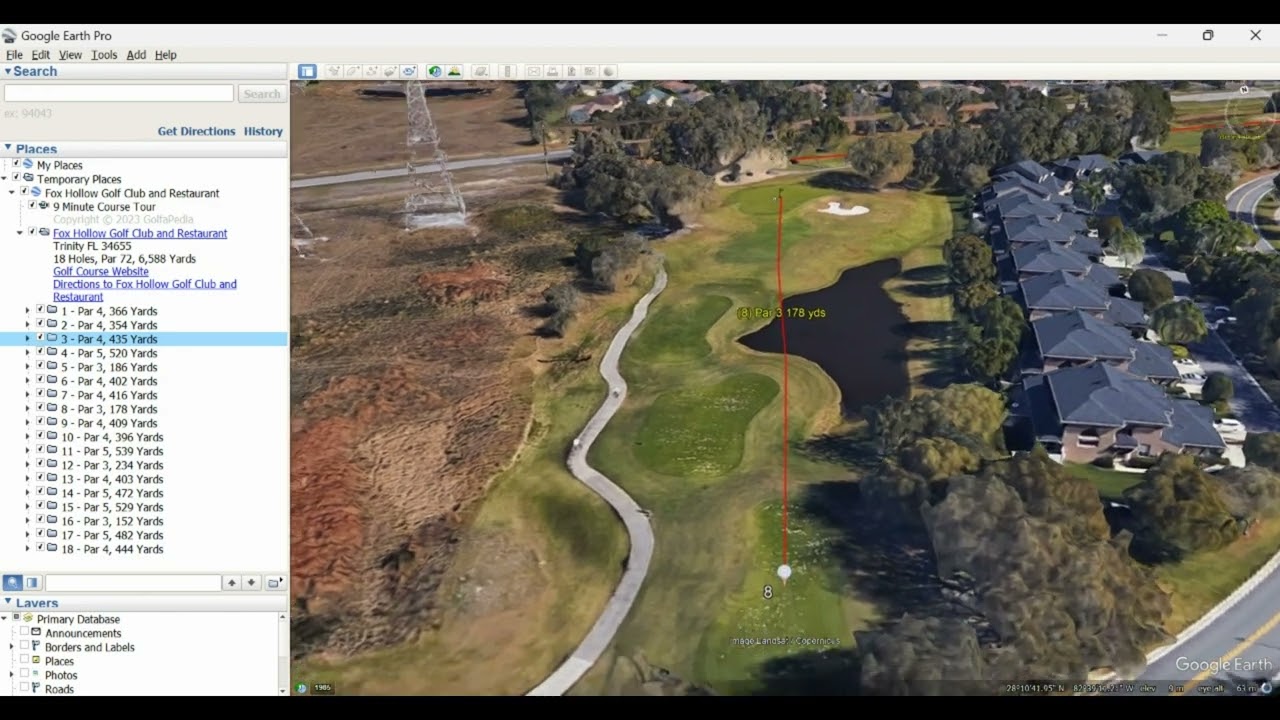1280x720 pixels.
Task: Uncheck hole 8 - Par 3, 178 Yards checkbox
Action: [40, 408]
